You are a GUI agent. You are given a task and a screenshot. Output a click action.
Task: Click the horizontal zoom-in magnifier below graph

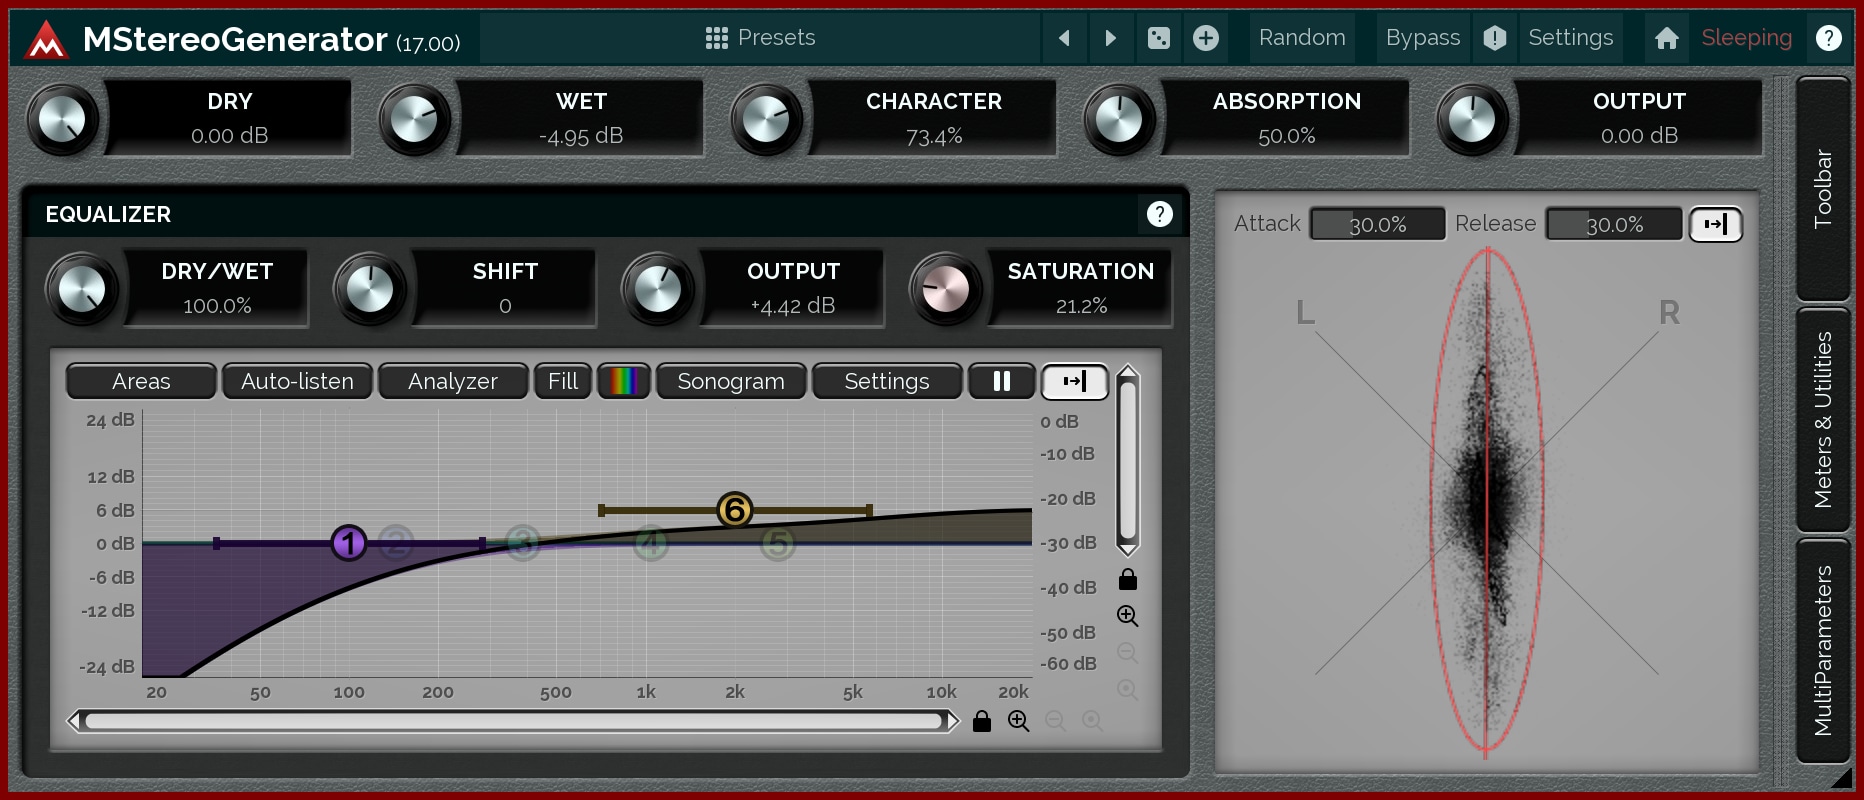[x=1018, y=721]
